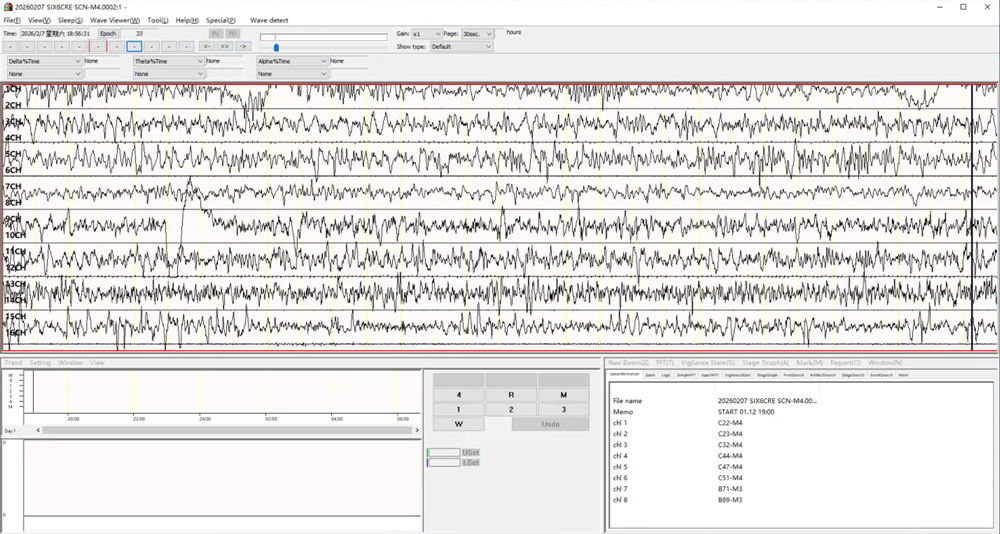Click the '>>' fast forward button
This screenshot has width=1000, height=534.
pos(224,46)
